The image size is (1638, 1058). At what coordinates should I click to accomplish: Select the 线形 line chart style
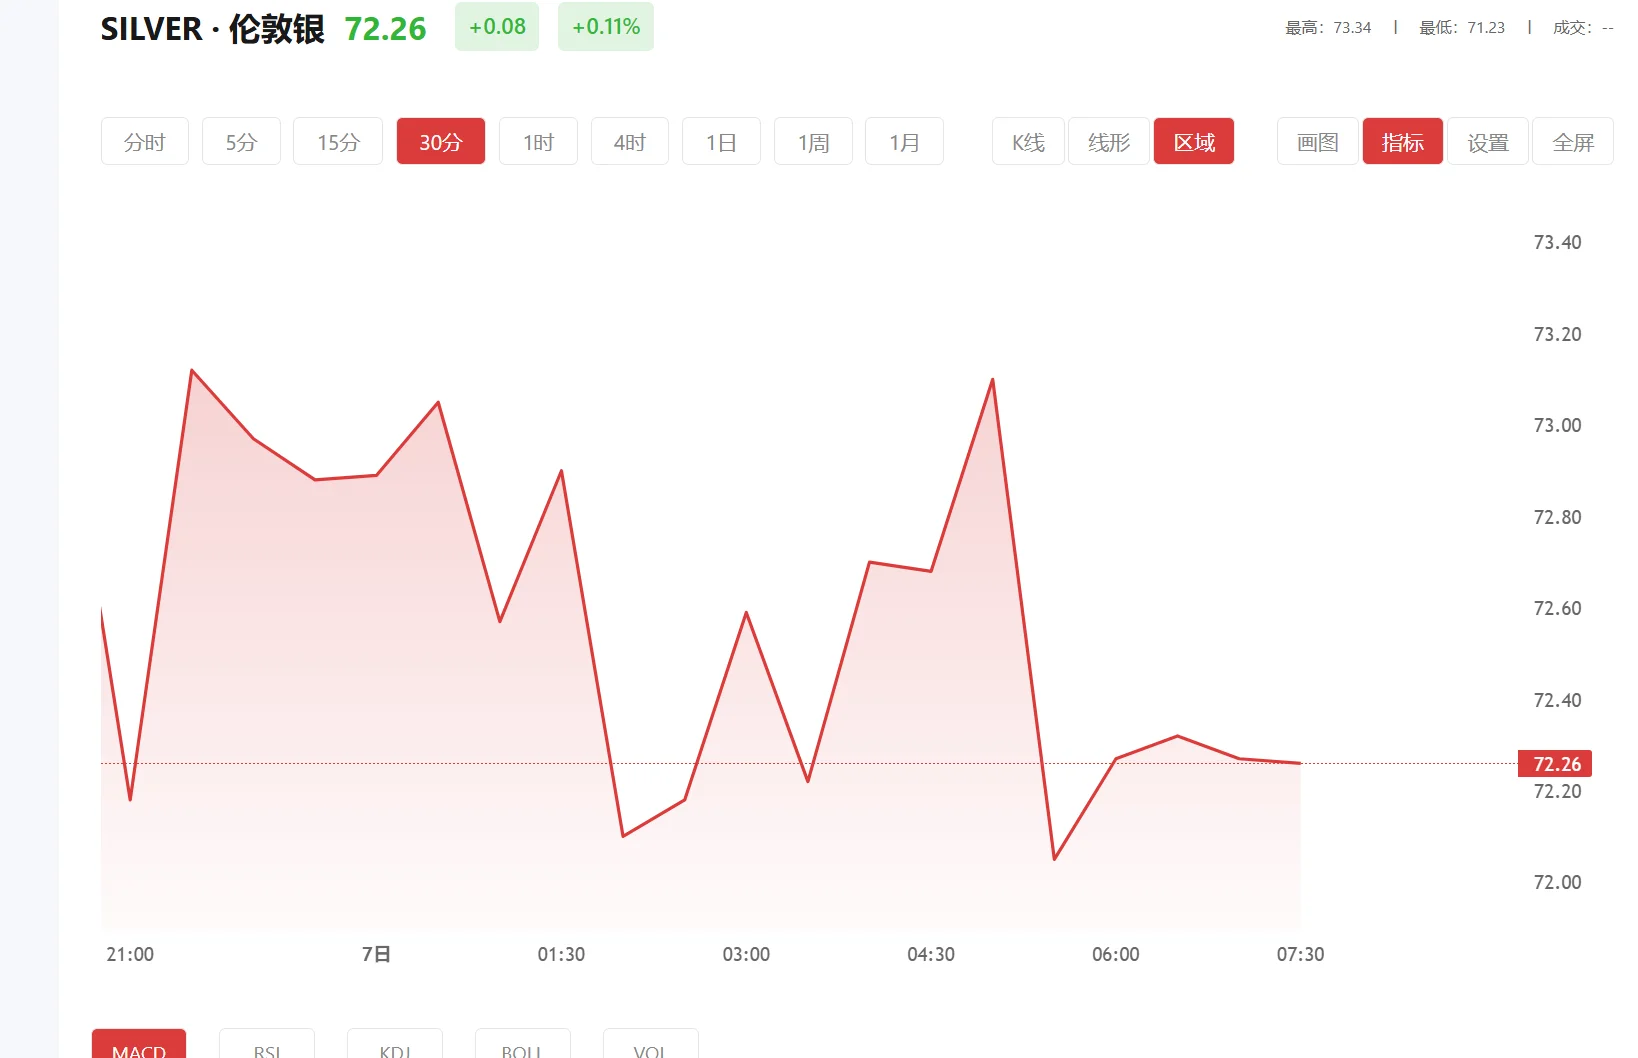coord(1108,141)
